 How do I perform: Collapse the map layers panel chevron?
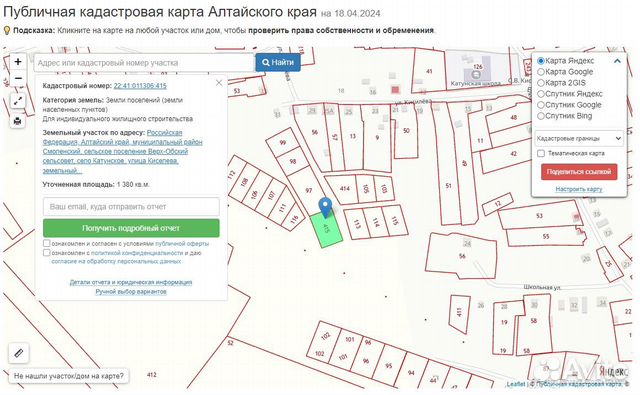click(x=617, y=61)
